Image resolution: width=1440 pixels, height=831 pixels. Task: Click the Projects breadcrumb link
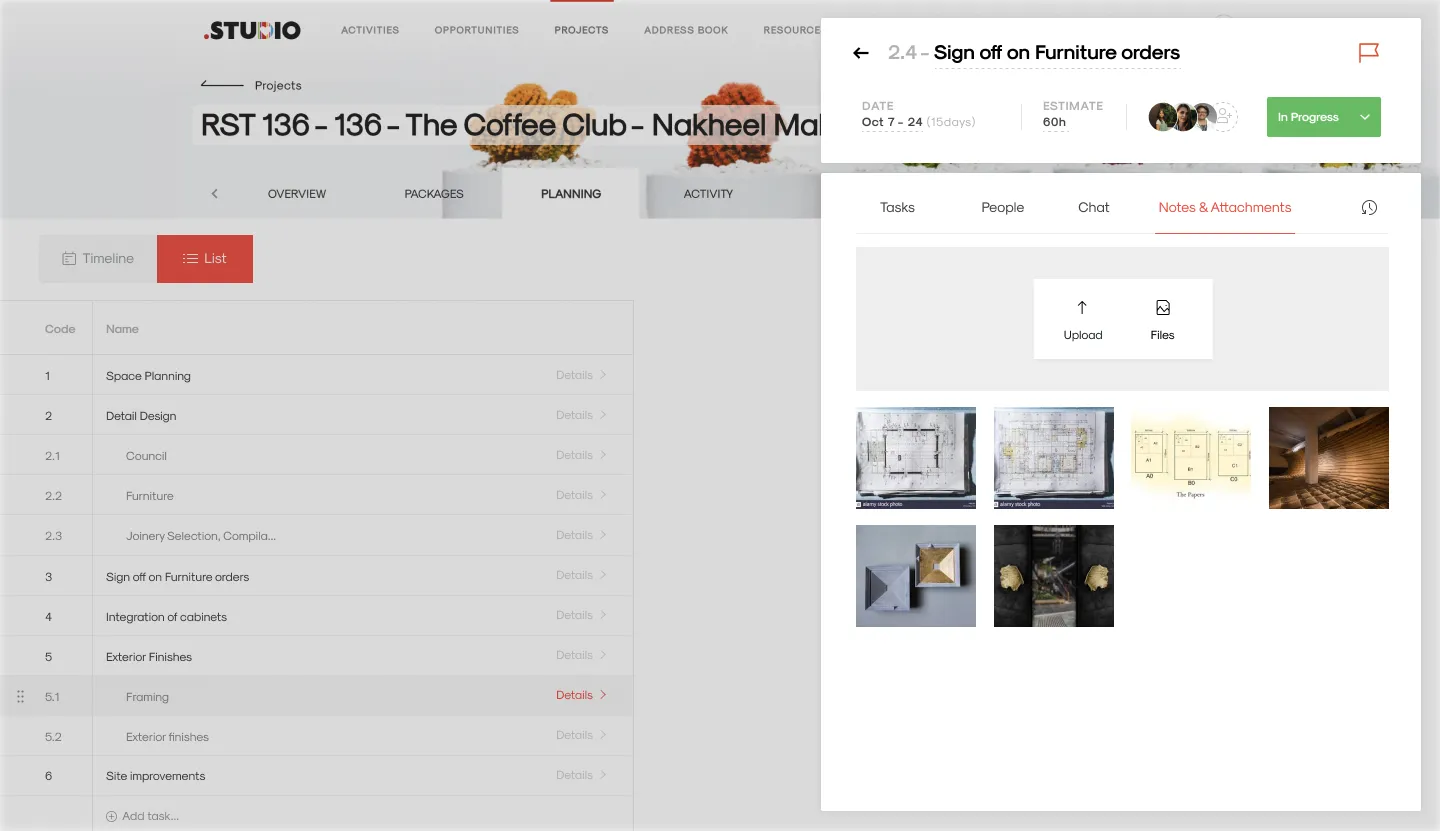[x=277, y=86]
